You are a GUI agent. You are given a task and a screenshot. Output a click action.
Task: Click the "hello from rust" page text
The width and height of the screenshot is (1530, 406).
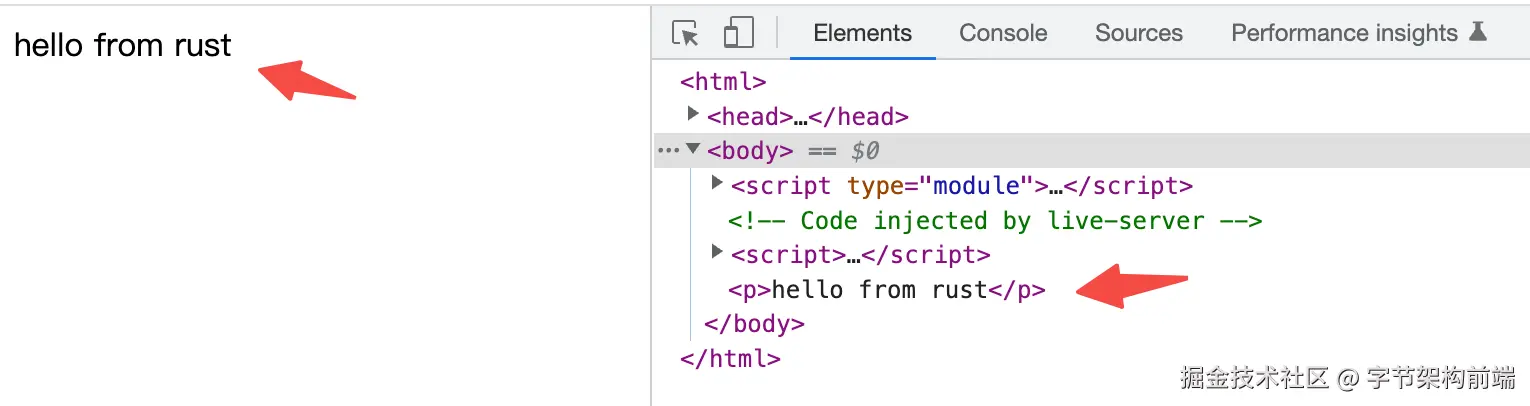tap(123, 46)
